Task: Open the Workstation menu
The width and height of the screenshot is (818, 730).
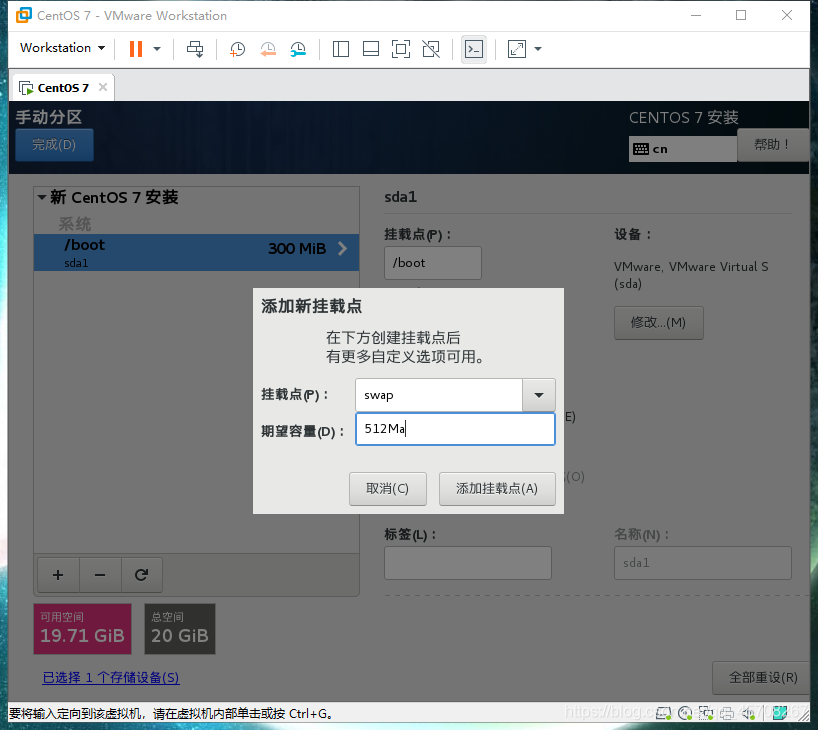Action: click(x=55, y=48)
